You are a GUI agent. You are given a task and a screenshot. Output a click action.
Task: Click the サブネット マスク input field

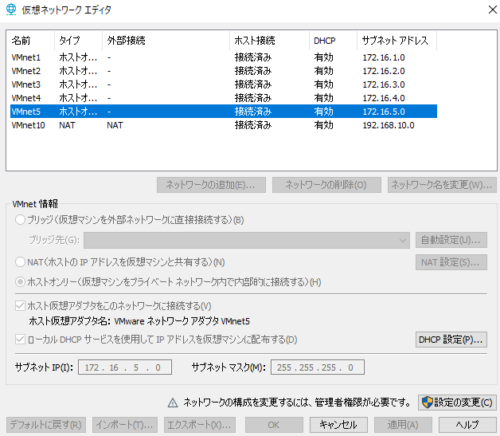(317, 367)
